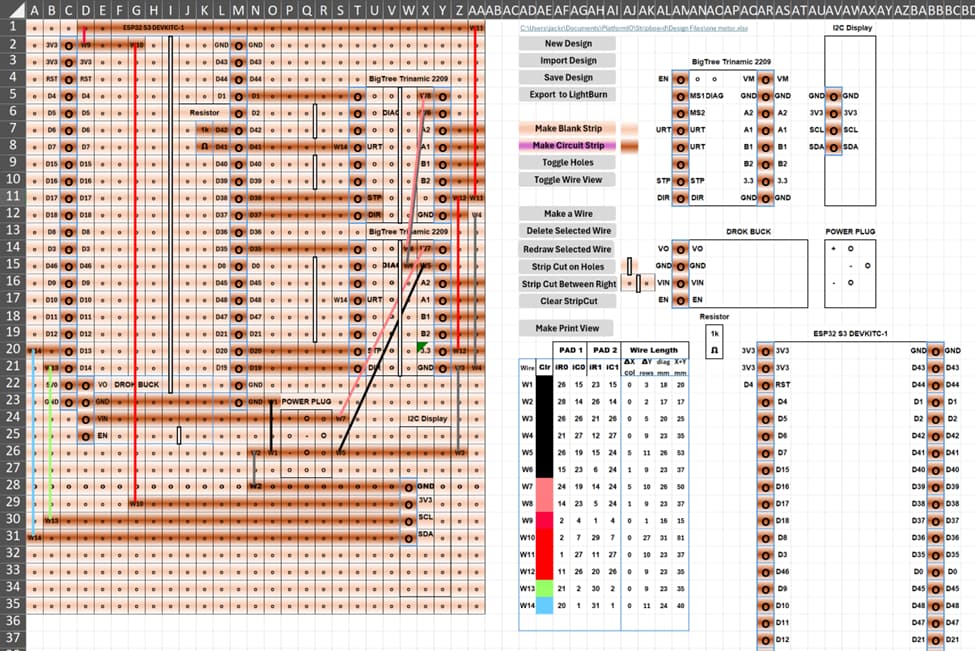Click the Wire Length header cell
This screenshot has width=975, height=651.
click(x=654, y=350)
